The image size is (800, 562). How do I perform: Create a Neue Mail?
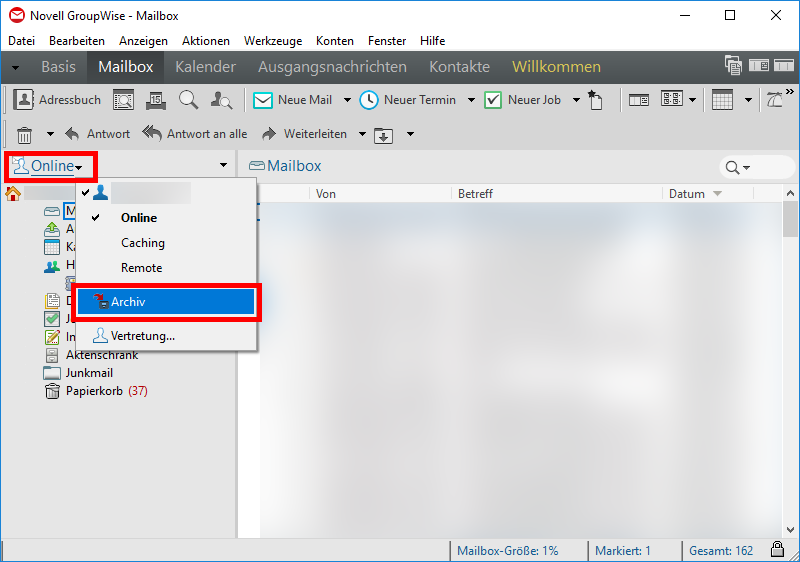point(293,100)
